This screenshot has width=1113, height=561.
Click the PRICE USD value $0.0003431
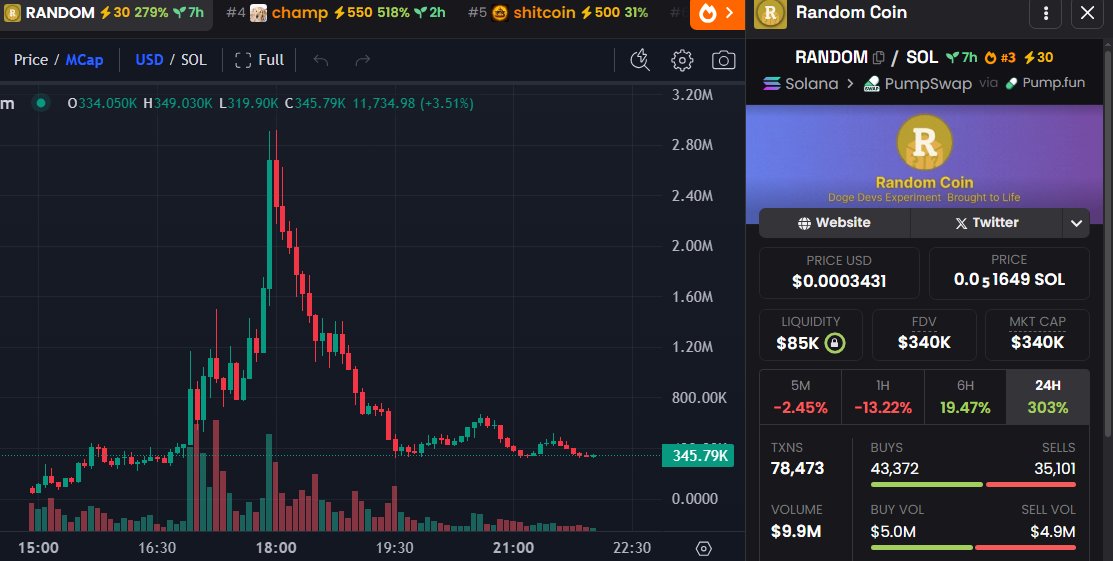(839, 281)
